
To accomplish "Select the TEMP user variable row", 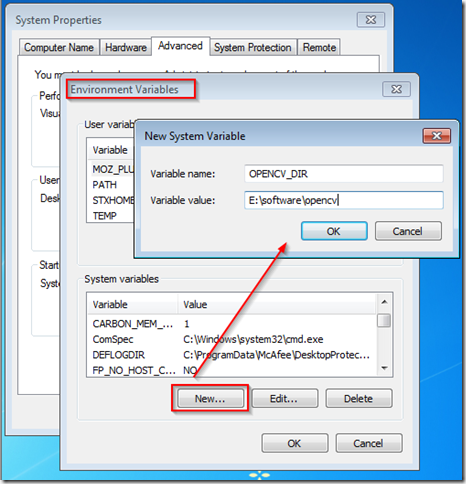I will pos(111,216).
